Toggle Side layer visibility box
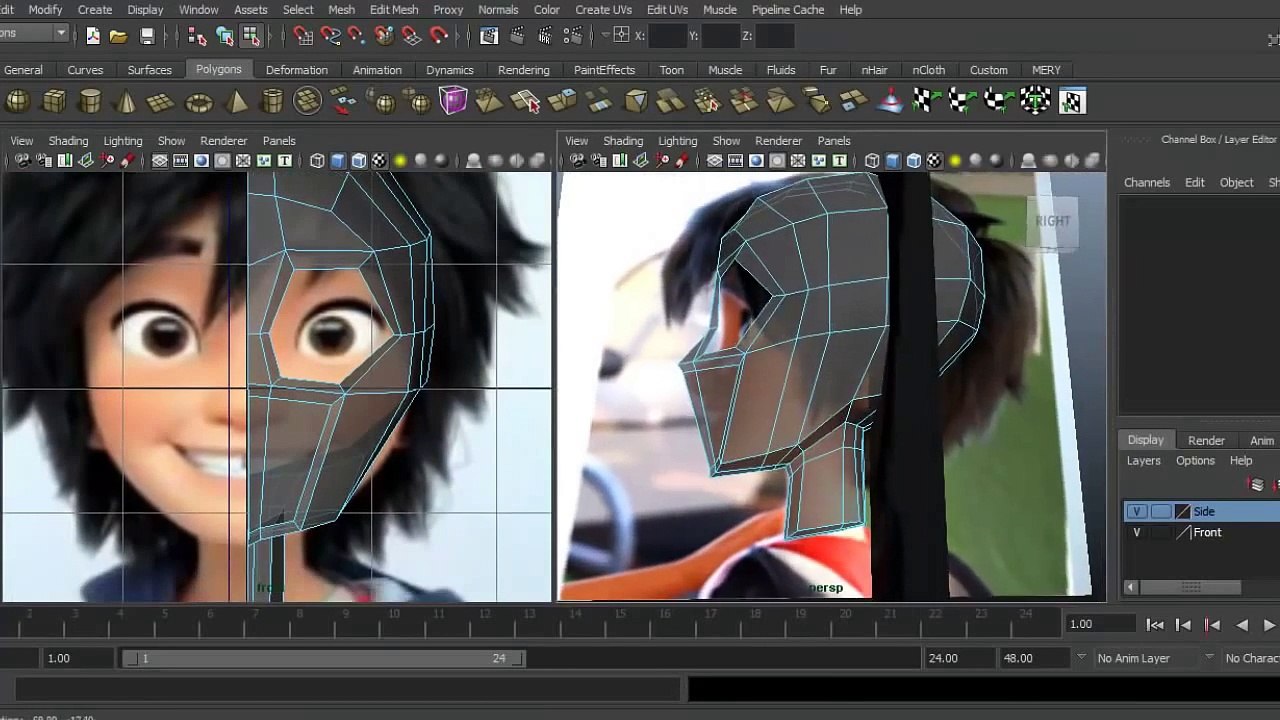The image size is (1280, 720). point(1136,511)
